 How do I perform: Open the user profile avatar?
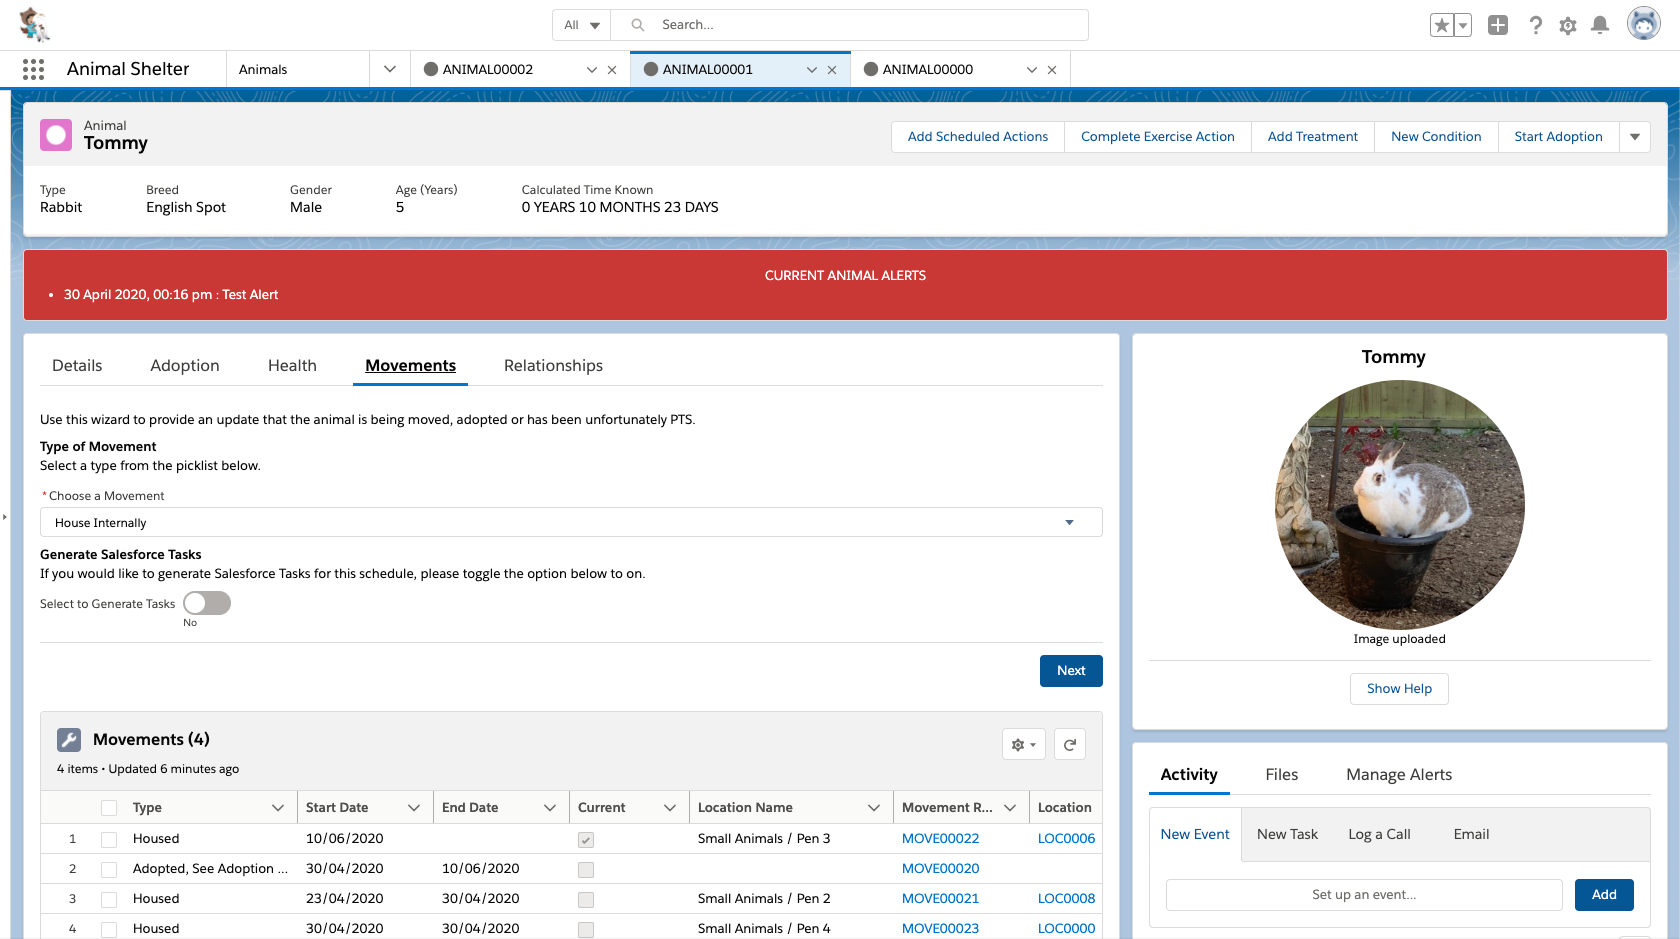[1643, 24]
